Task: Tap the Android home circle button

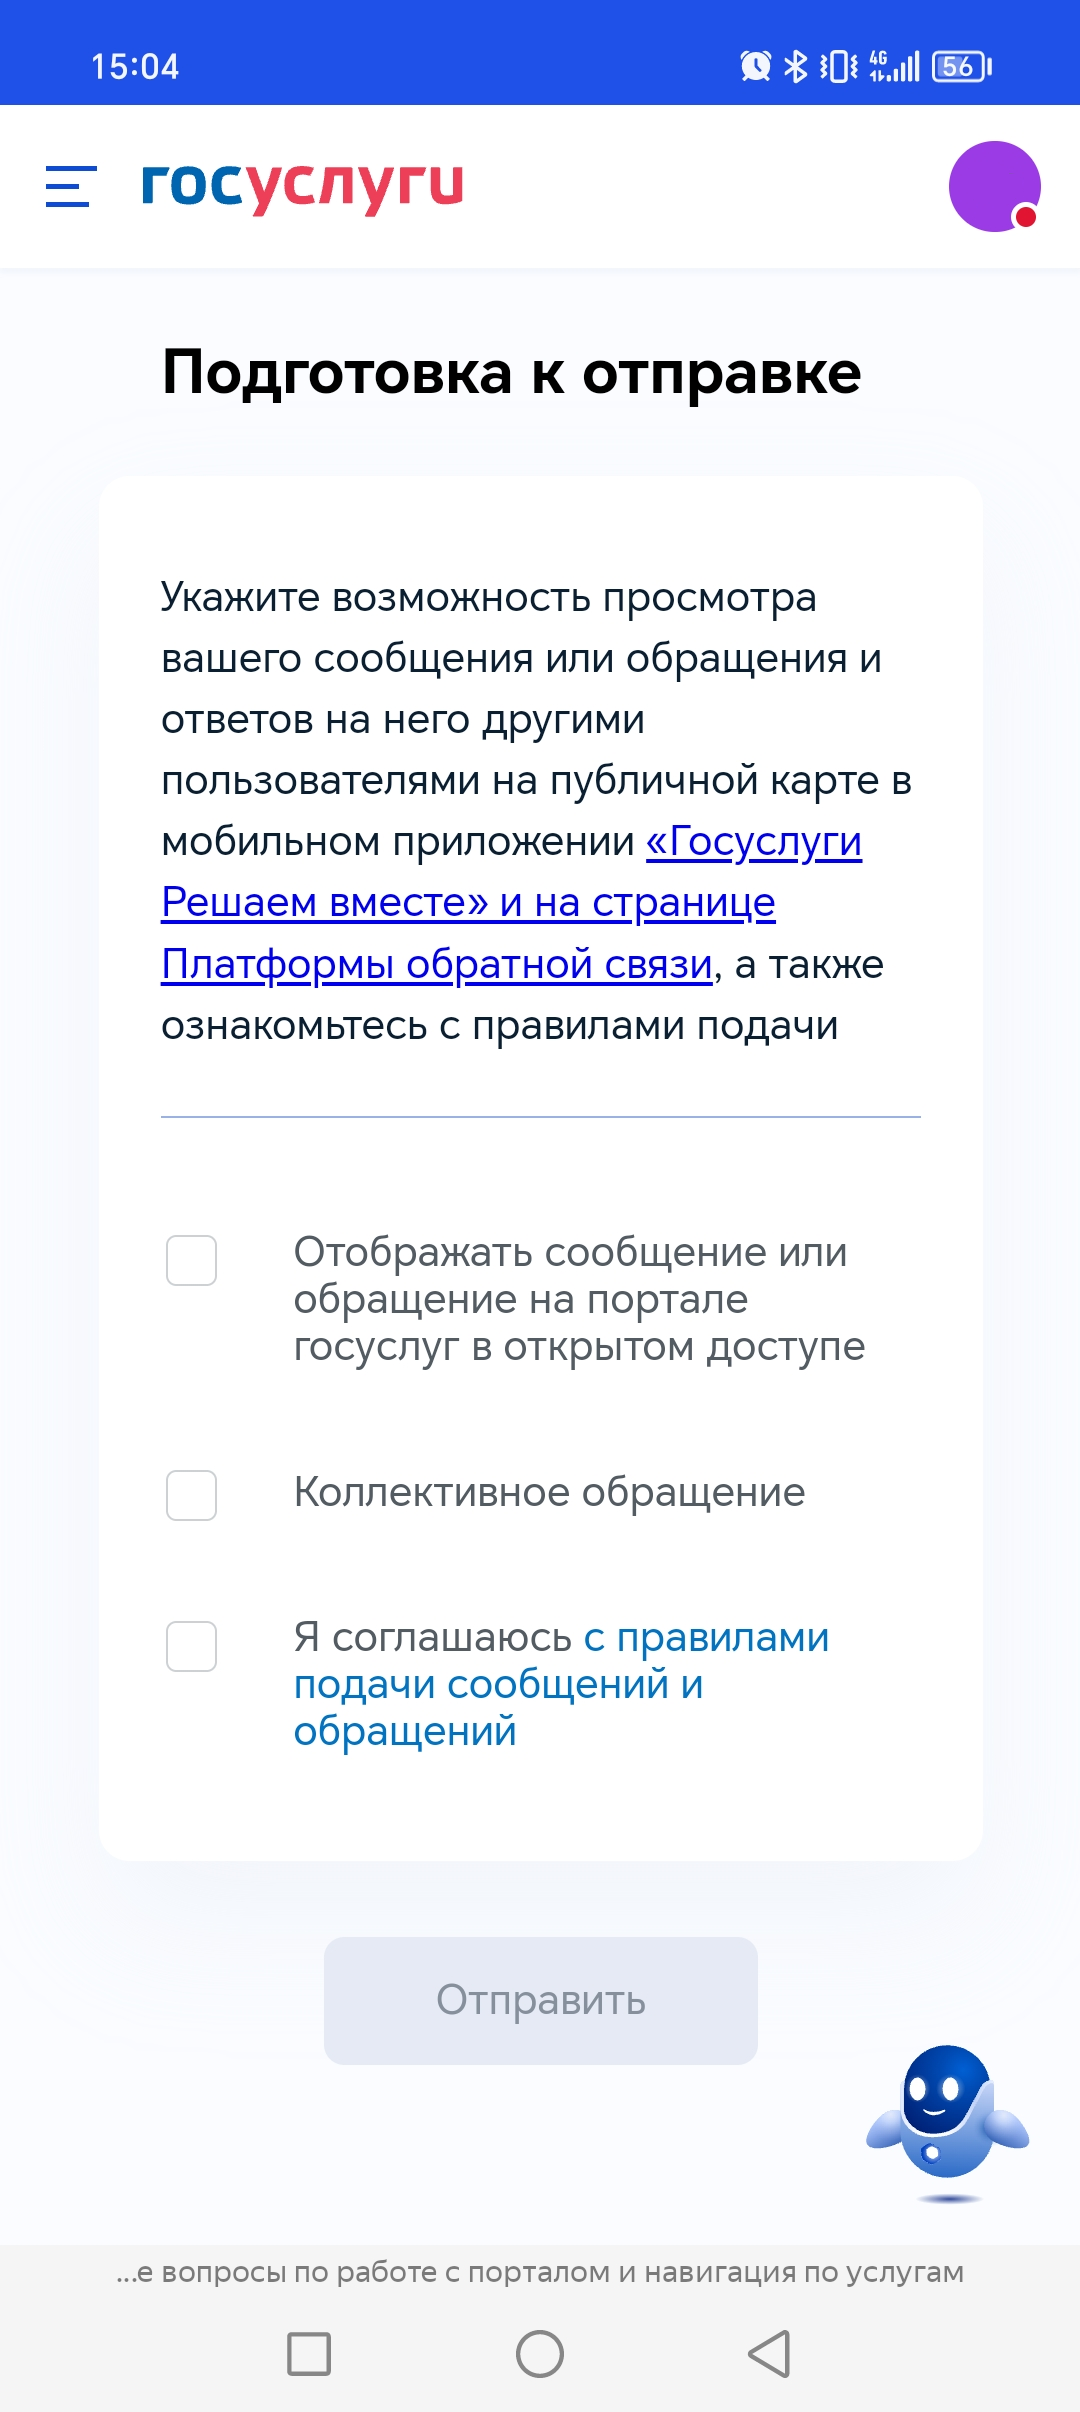Action: [x=540, y=2353]
